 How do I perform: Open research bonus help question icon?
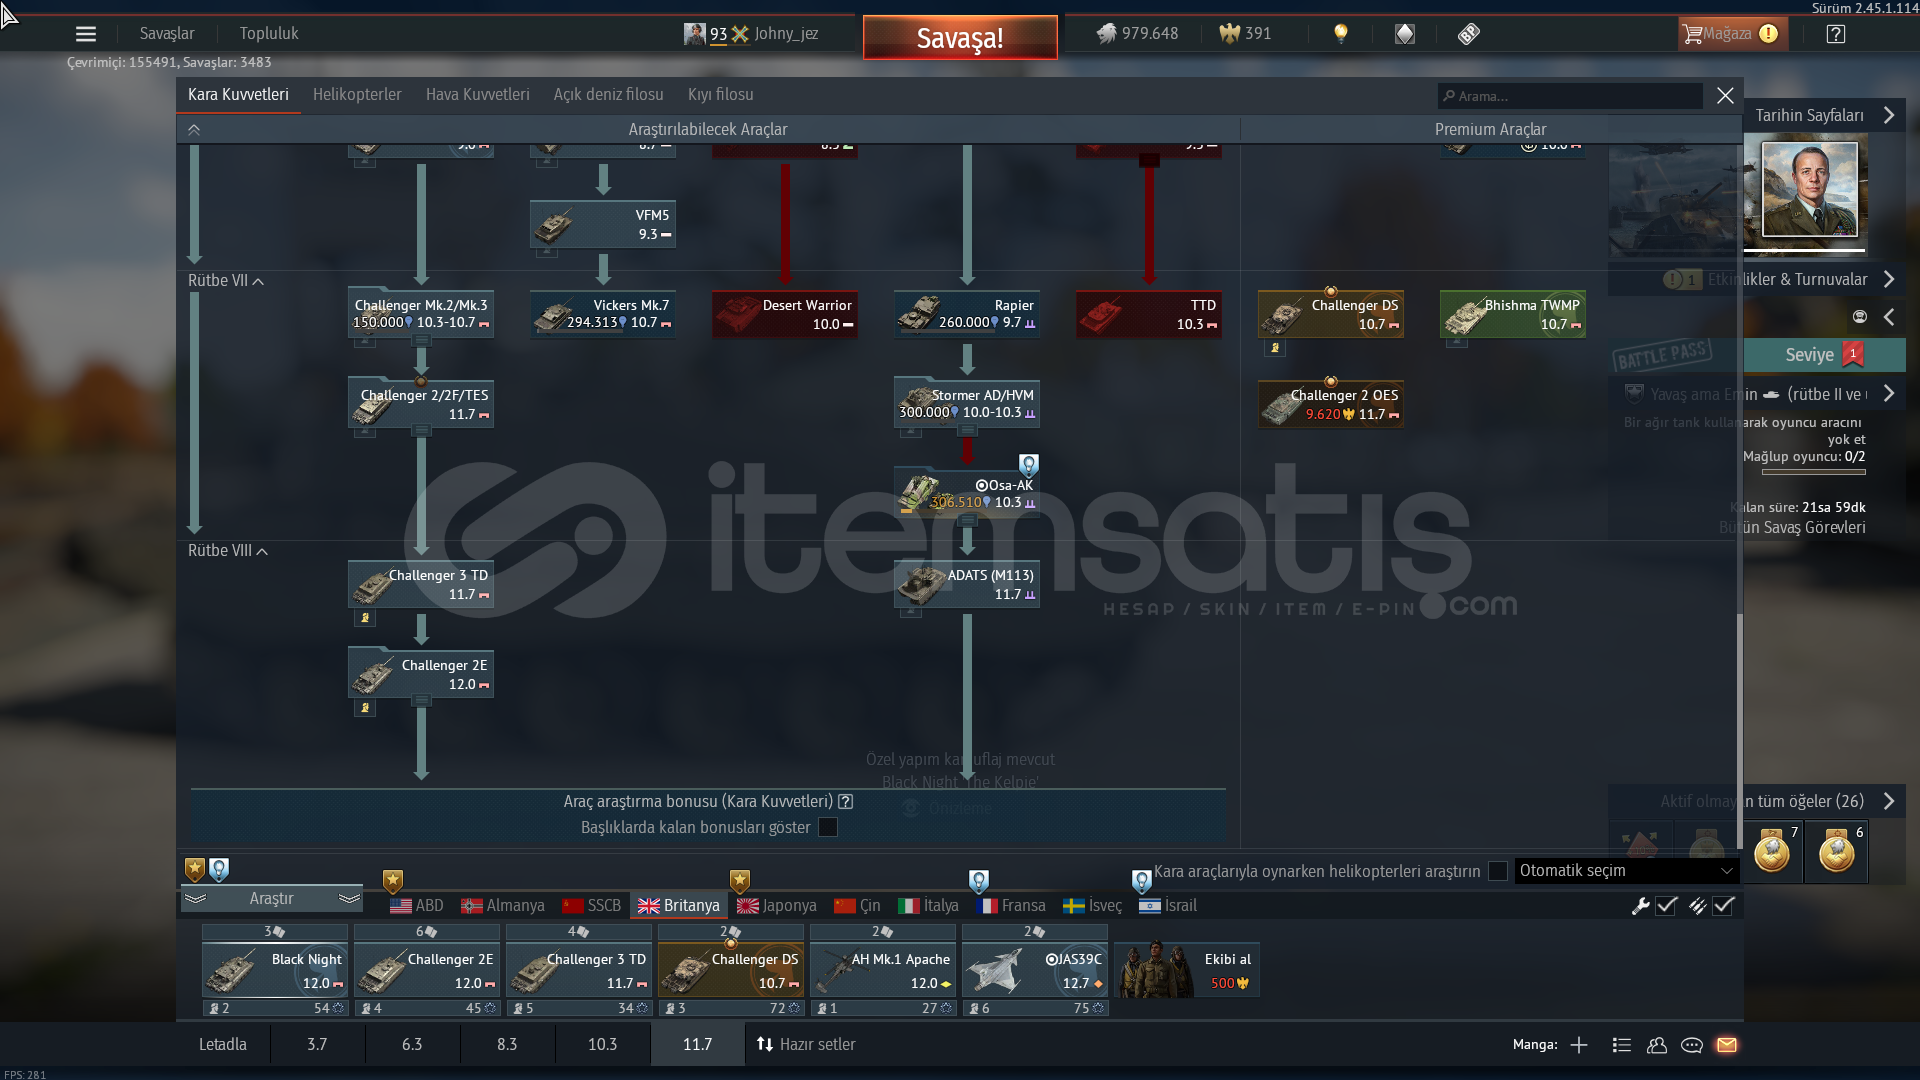tap(846, 802)
